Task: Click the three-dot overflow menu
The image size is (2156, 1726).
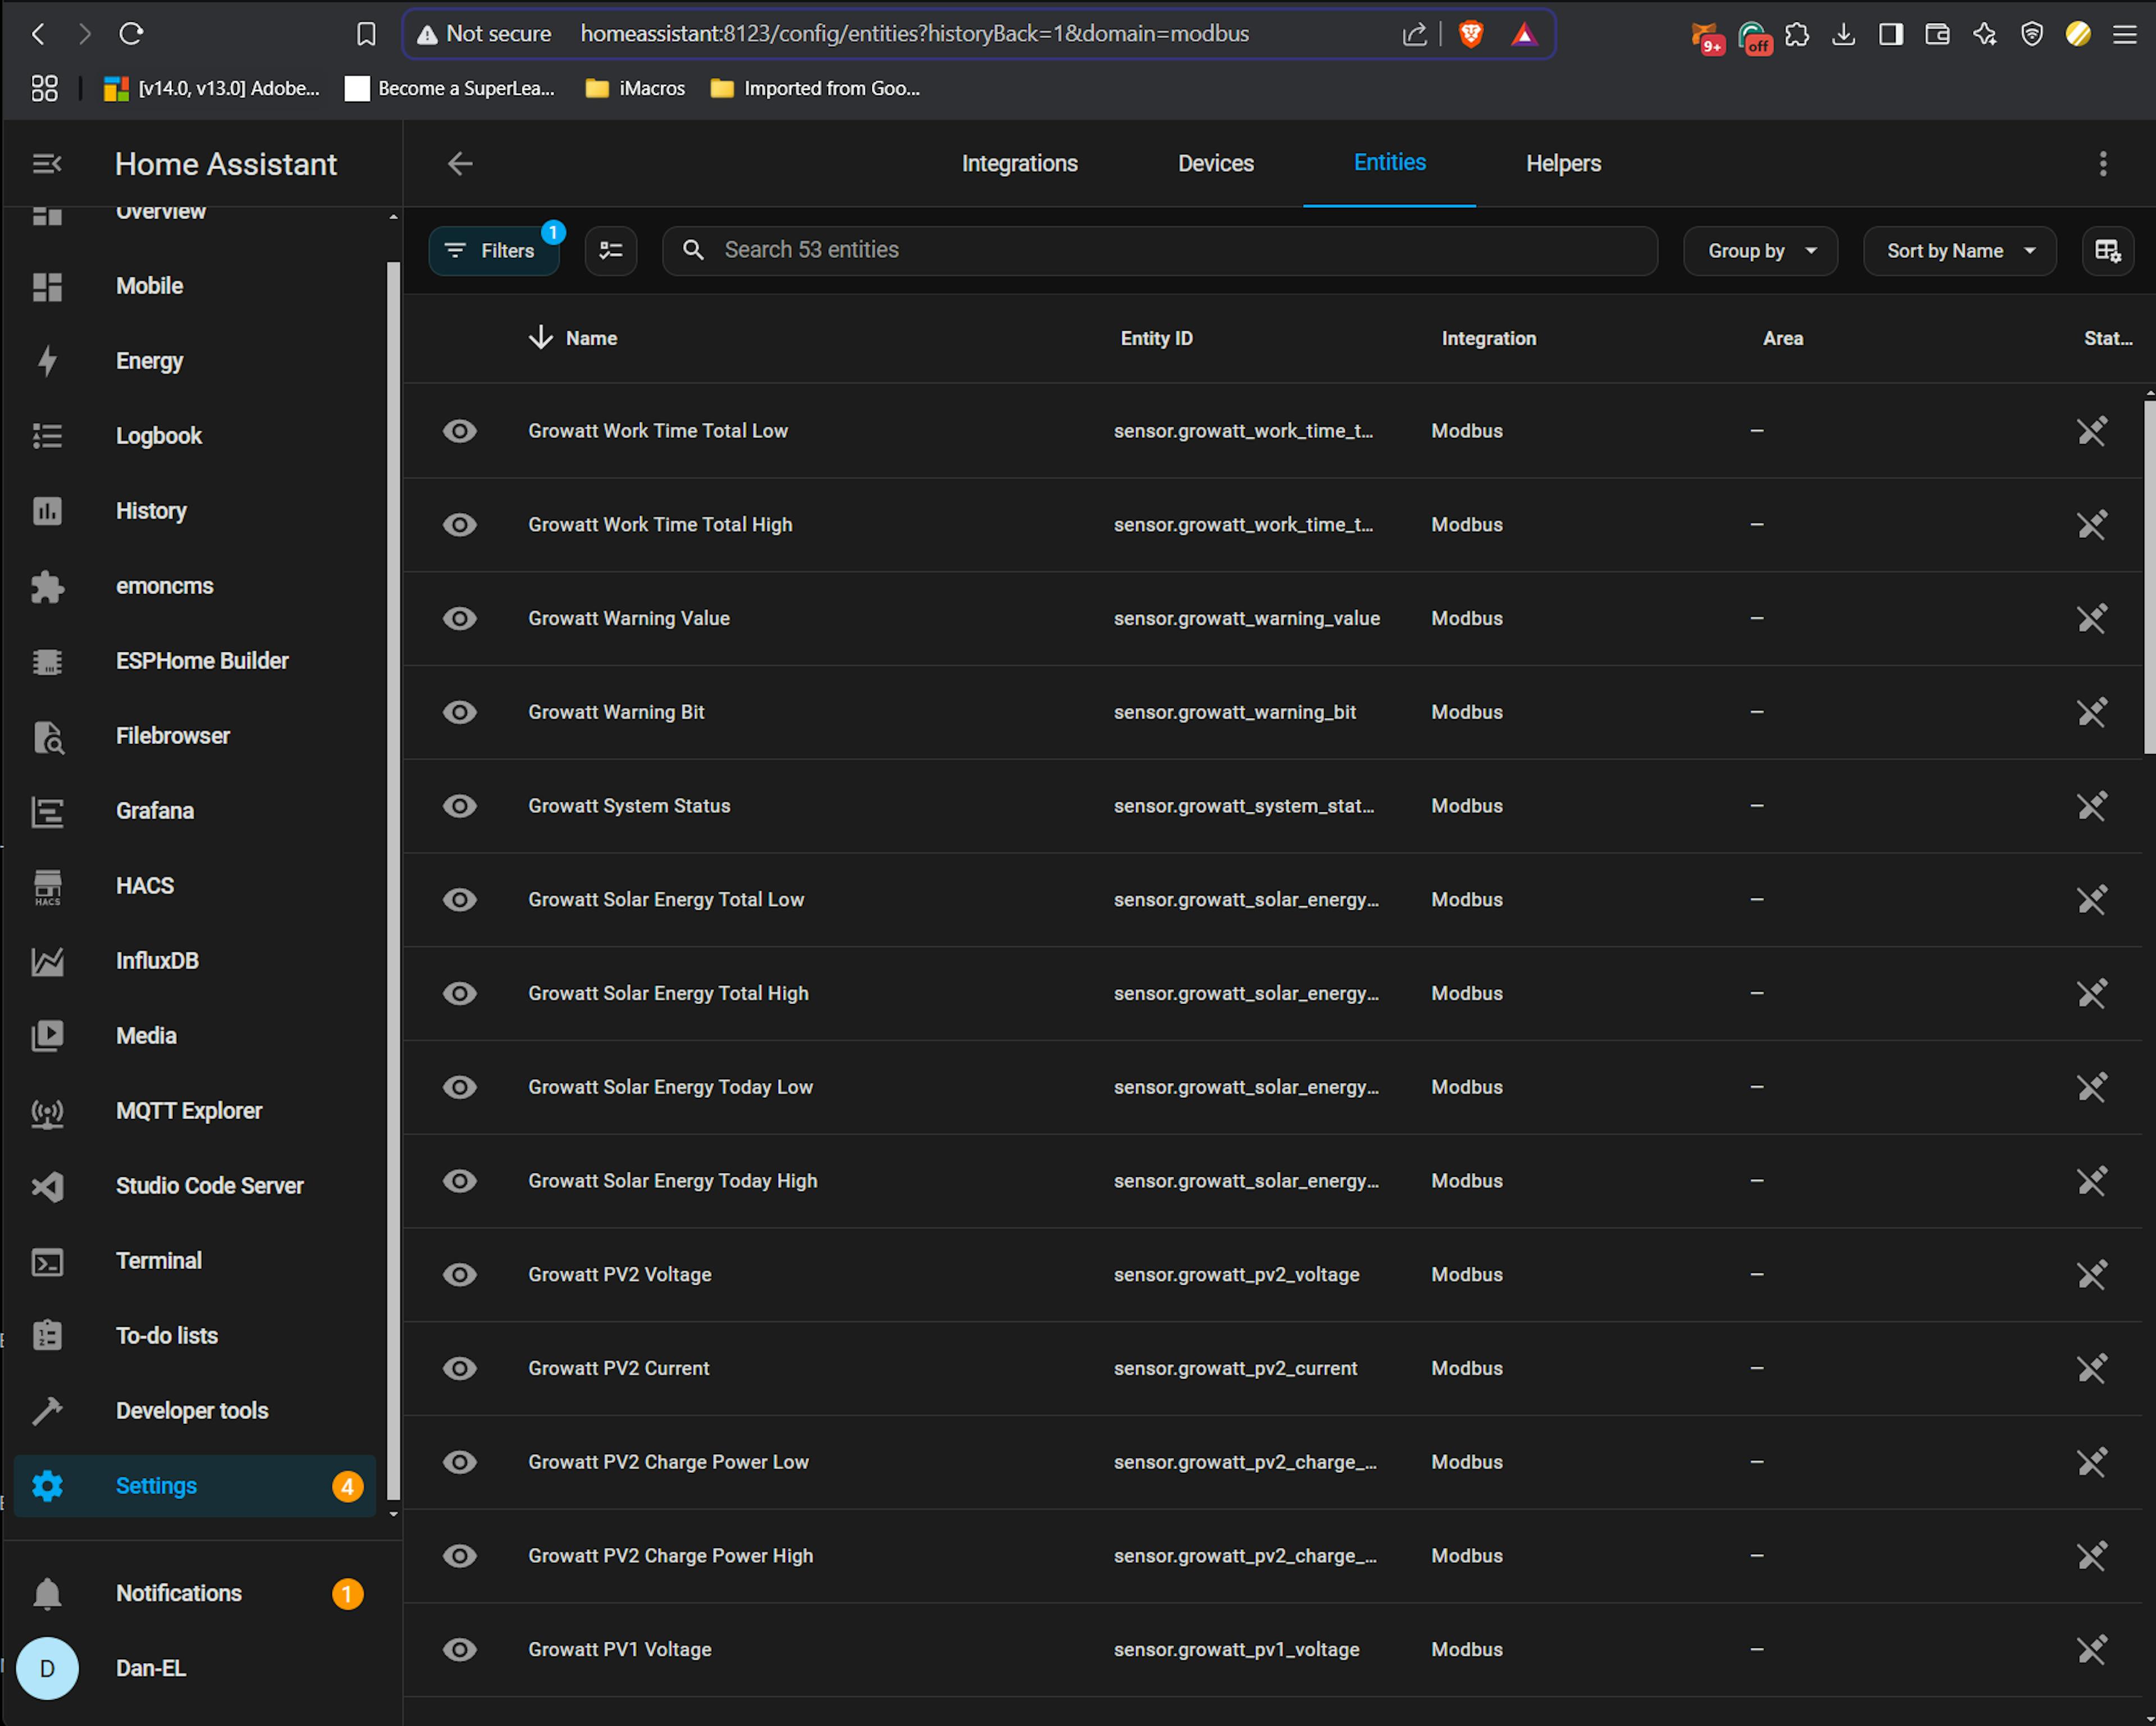Action: pos(2102,164)
